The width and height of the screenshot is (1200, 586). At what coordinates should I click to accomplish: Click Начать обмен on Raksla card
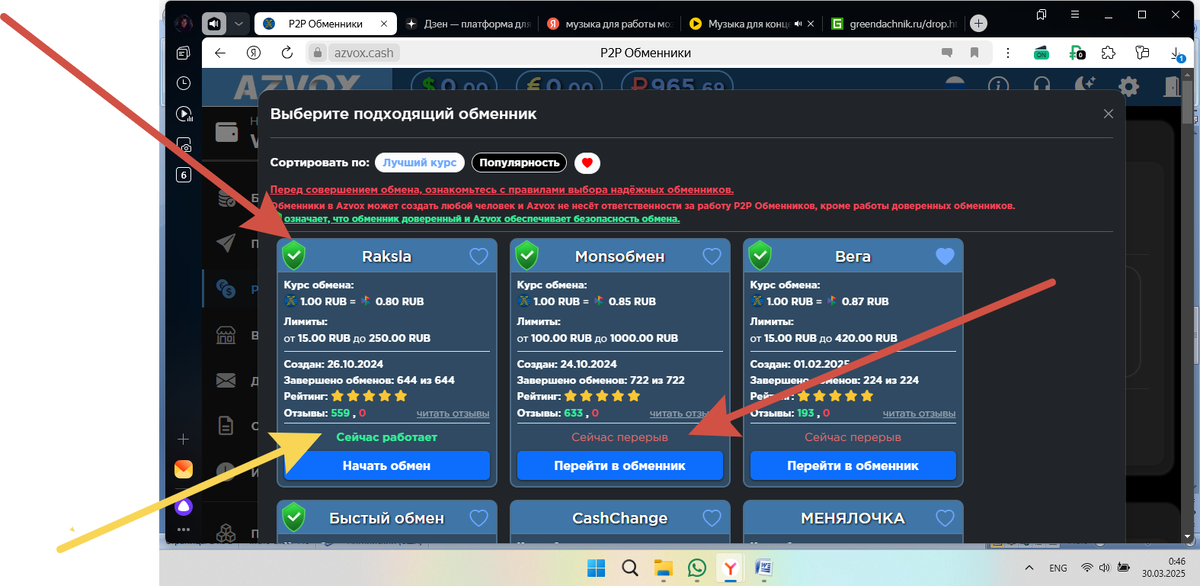(x=387, y=465)
